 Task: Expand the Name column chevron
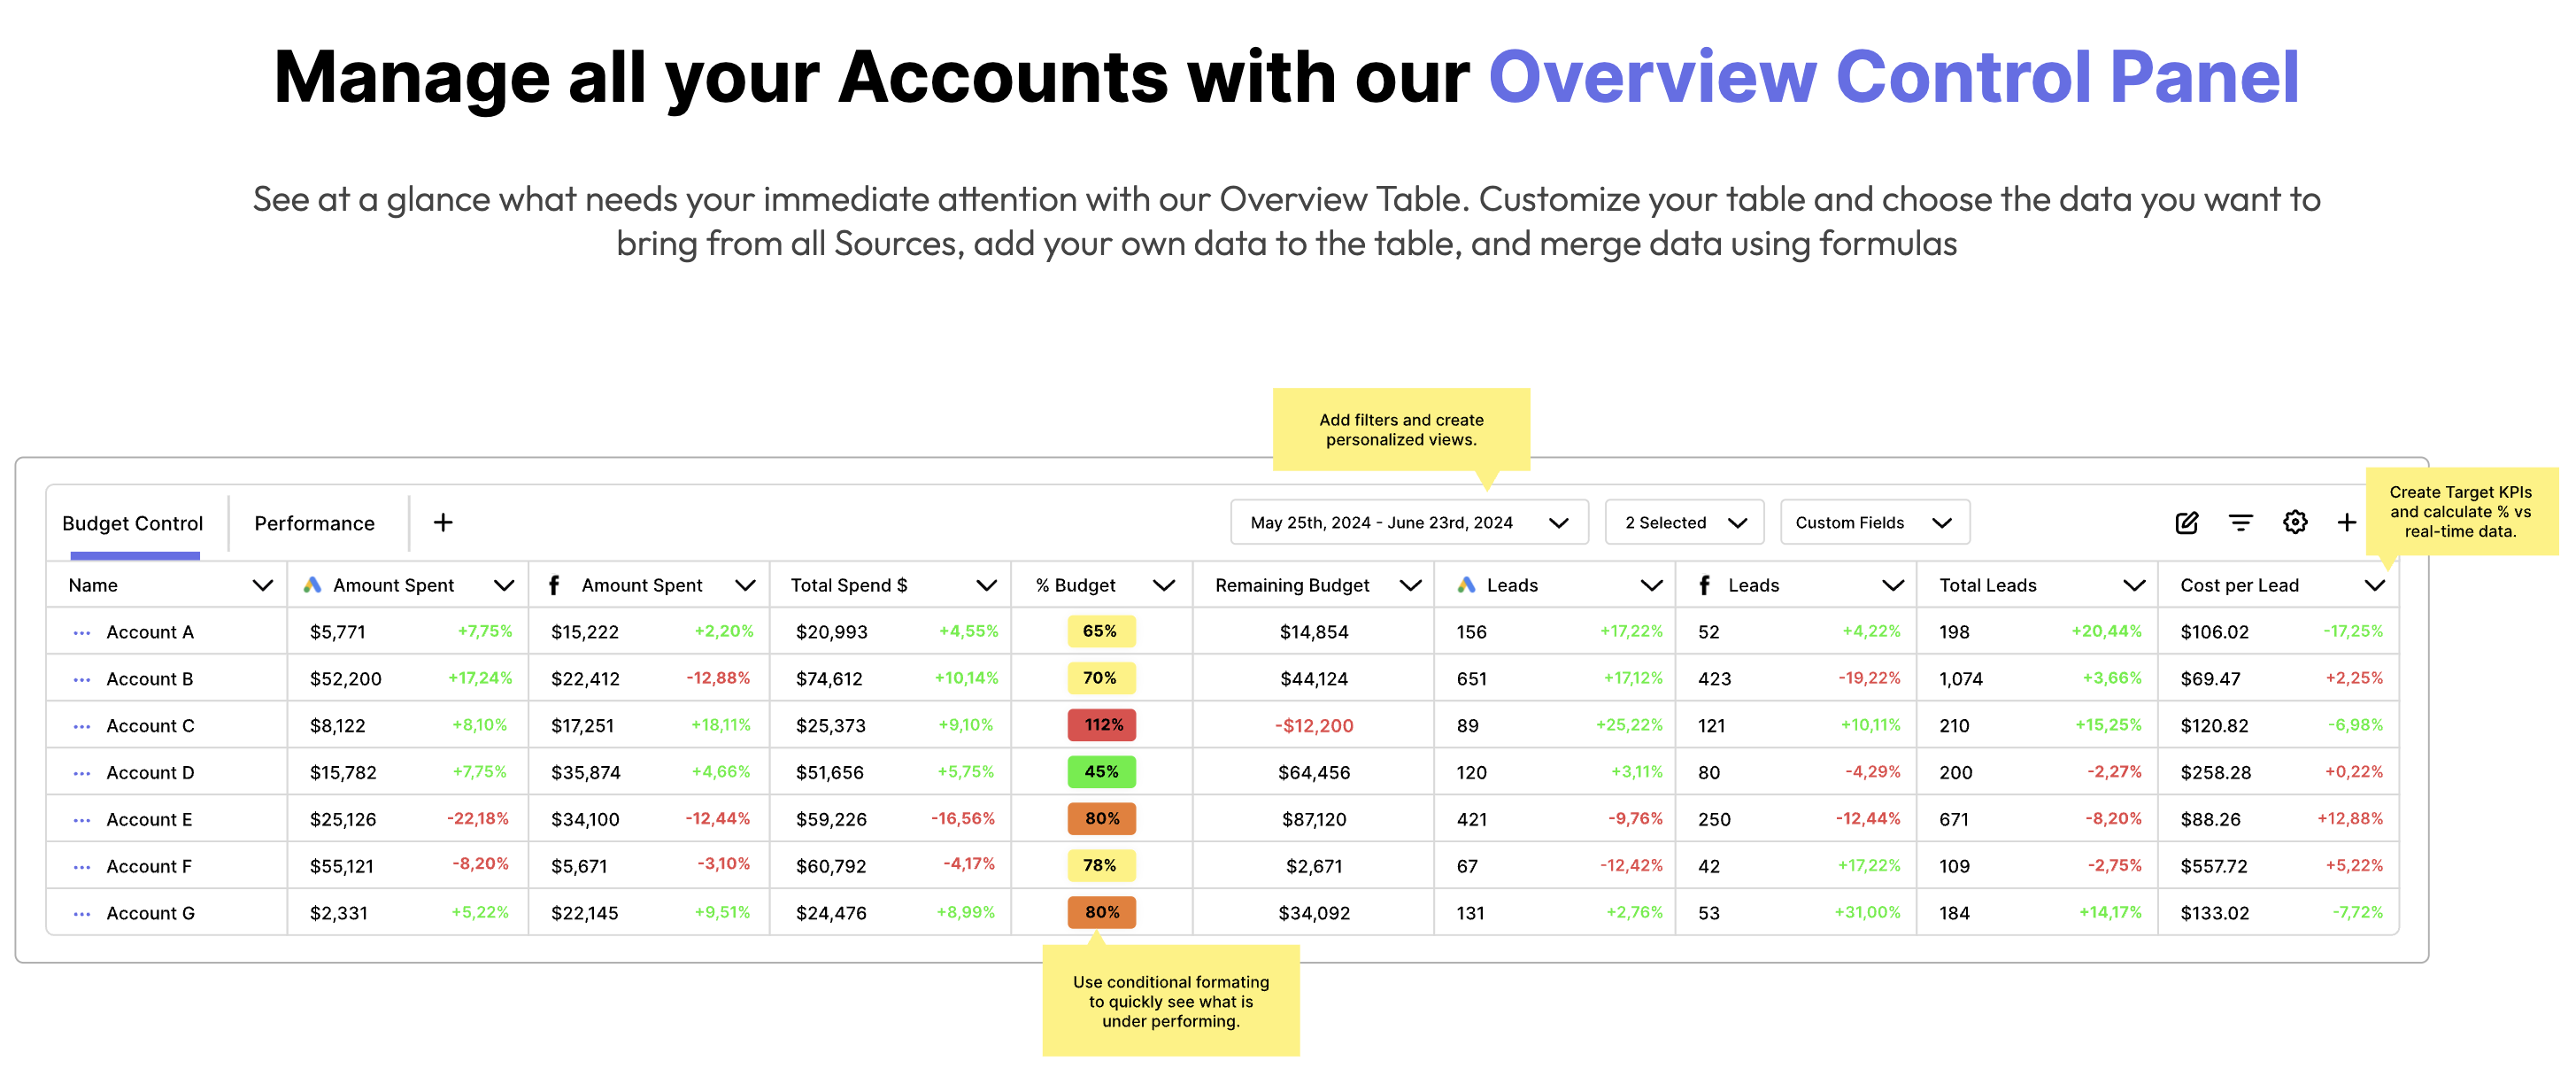point(262,585)
